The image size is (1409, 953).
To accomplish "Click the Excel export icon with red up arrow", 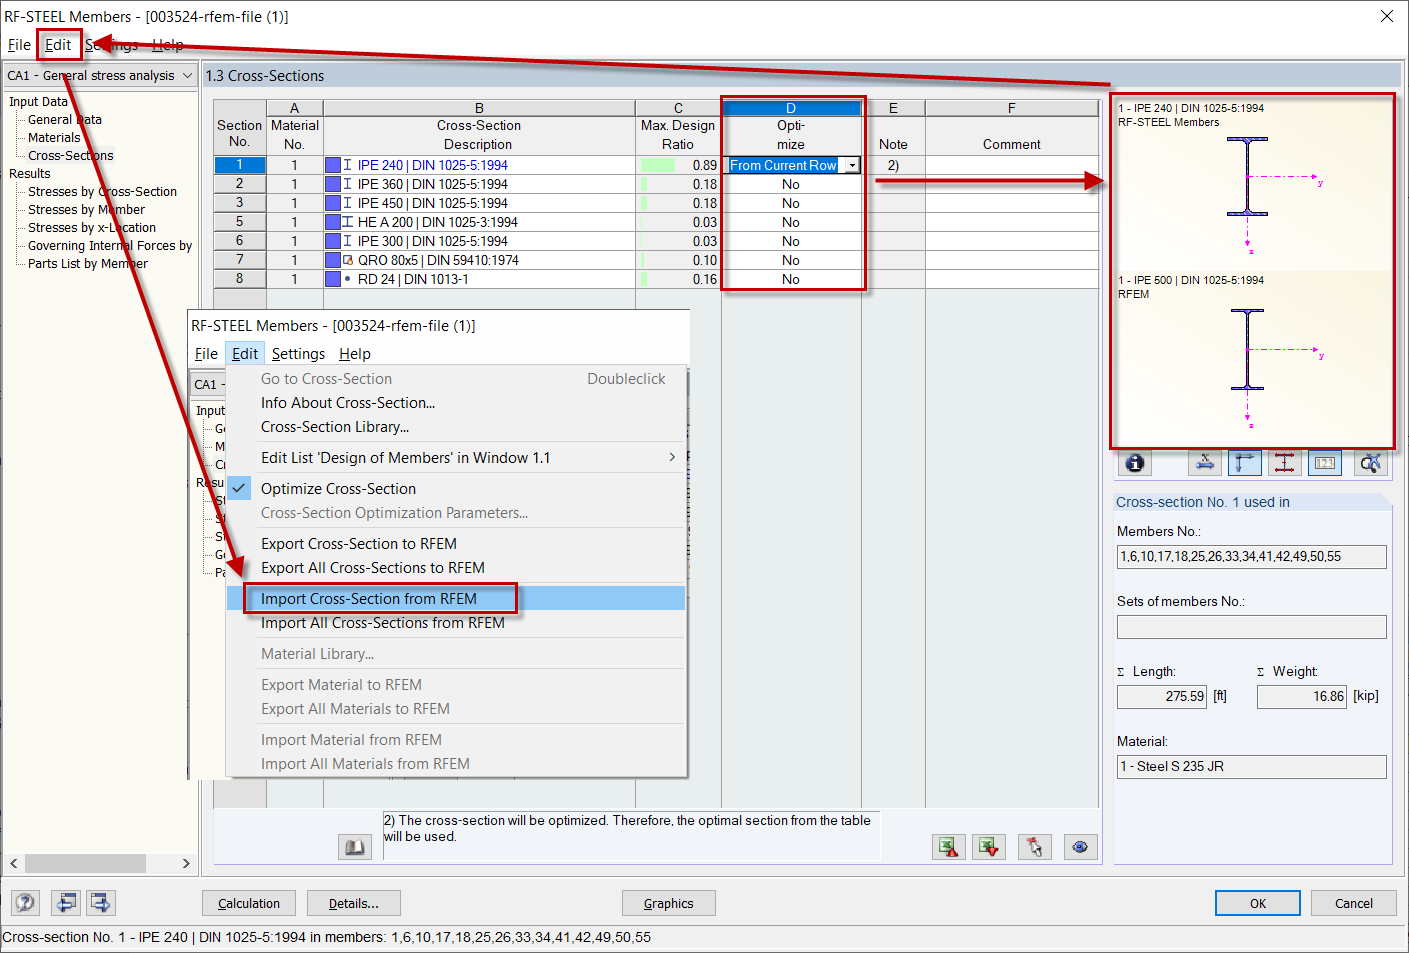I will [949, 847].
